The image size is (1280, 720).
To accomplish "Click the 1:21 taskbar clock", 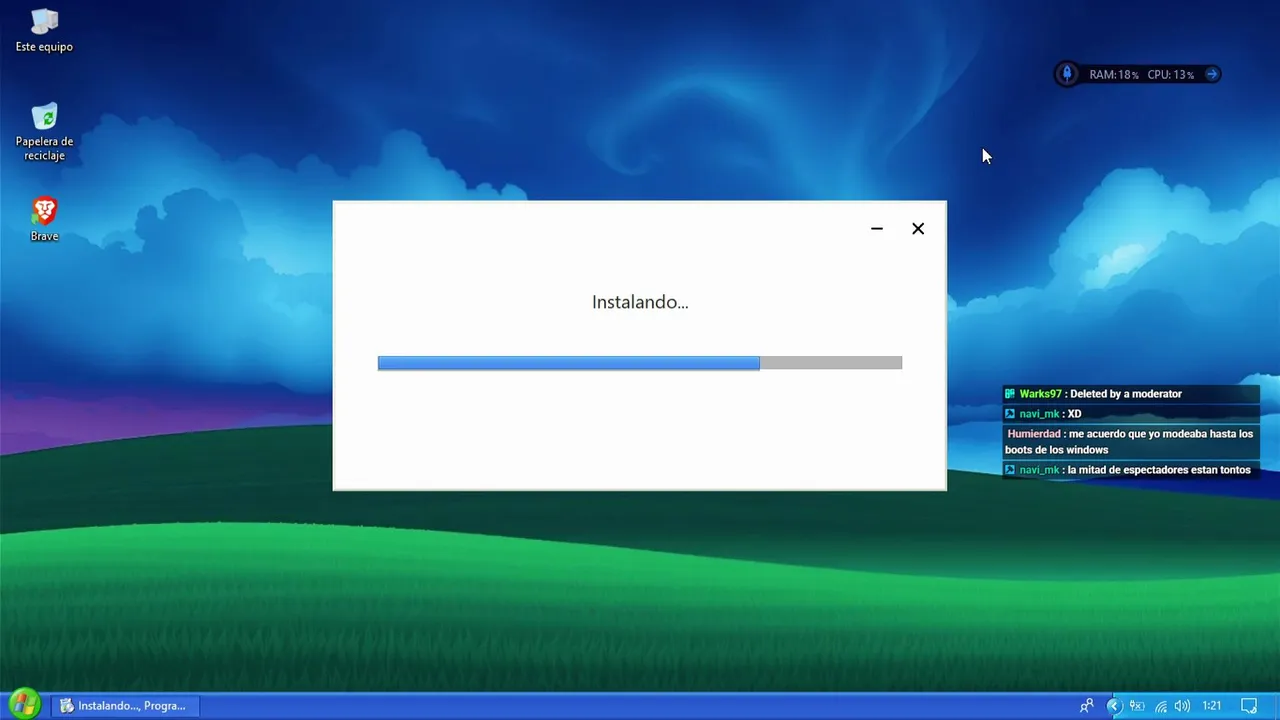I will coord(1212,706).
